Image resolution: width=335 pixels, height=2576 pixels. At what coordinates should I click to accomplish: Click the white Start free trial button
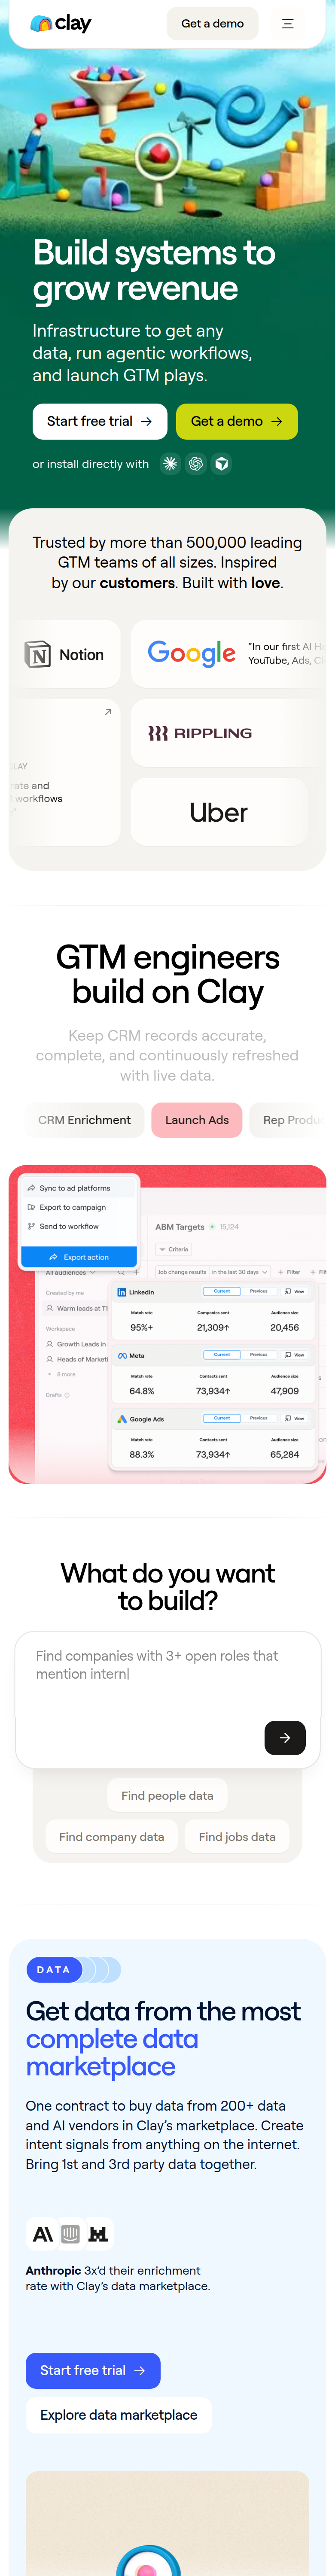(x=100, y=421)
